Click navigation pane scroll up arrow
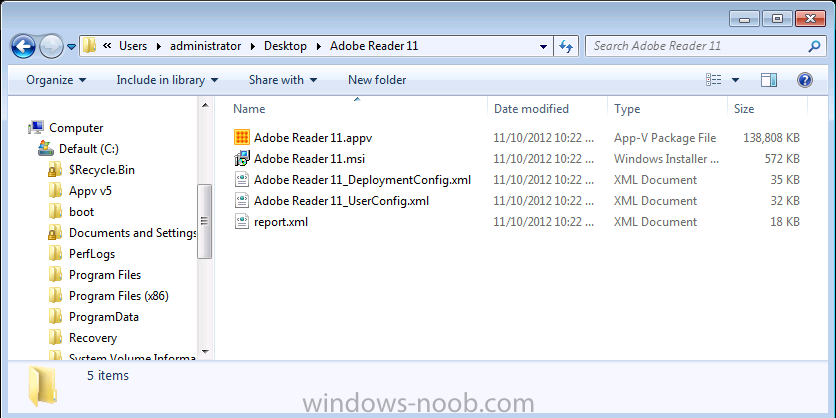Image resolution: width=836 pixels, height=418 pixels. click(x=205, y=106)
